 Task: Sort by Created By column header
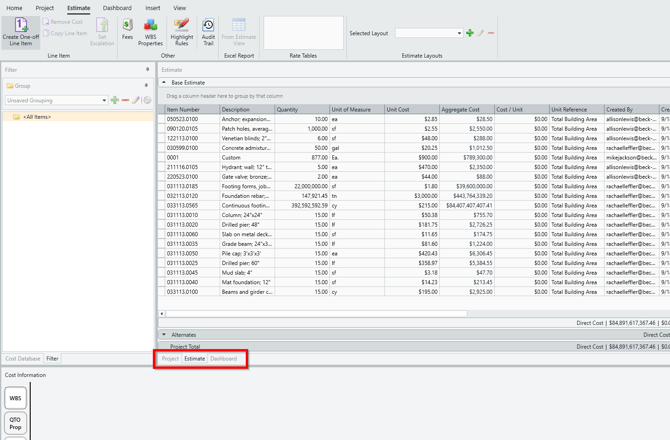coord(632,109)
